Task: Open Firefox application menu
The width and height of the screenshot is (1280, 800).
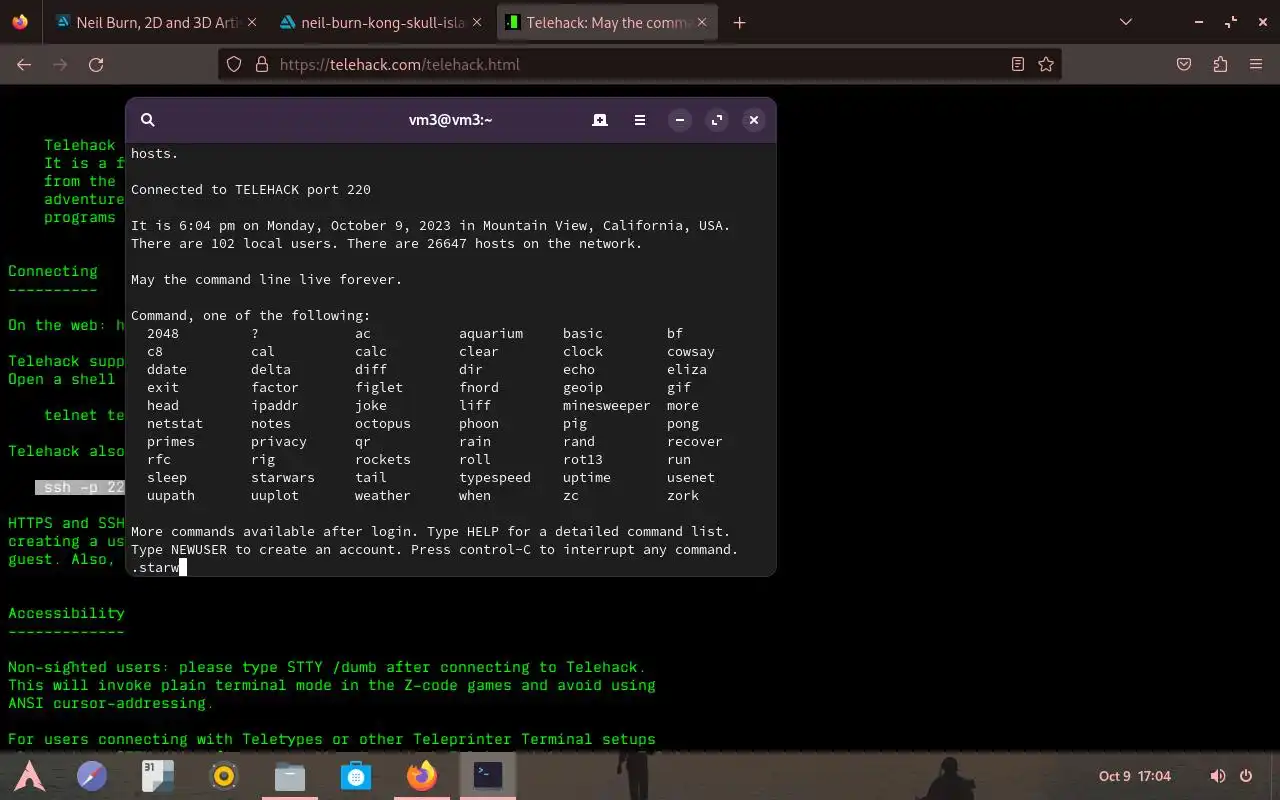Action: [x=1256, y=64]
